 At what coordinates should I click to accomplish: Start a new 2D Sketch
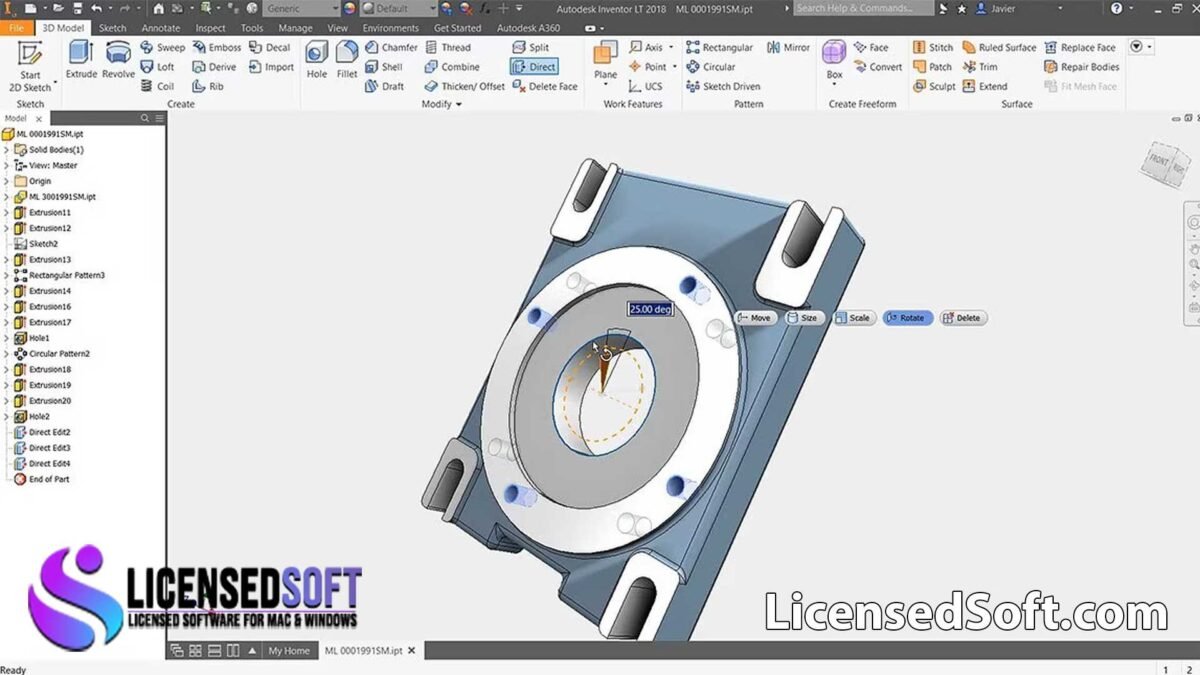tap(30, 65)
